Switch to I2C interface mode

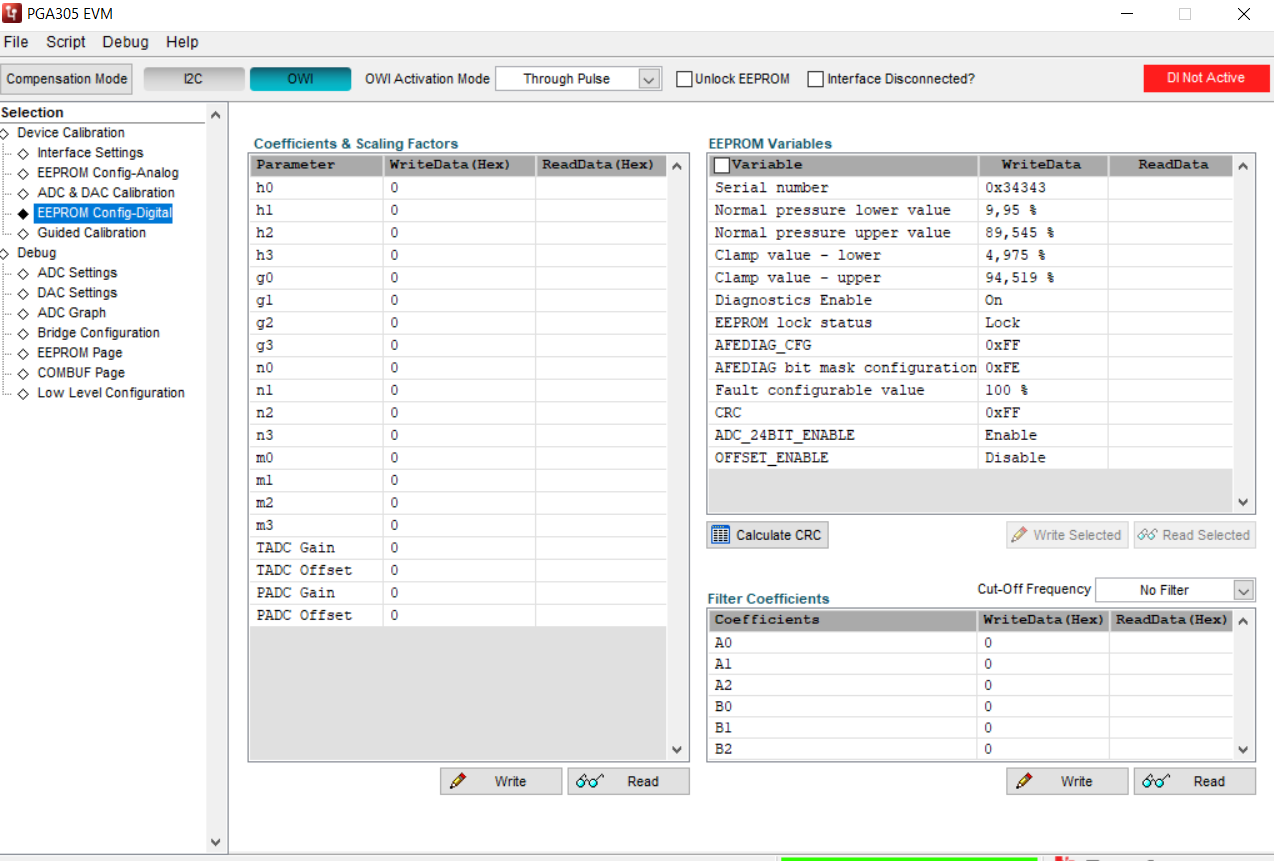(x=194, y=78)
